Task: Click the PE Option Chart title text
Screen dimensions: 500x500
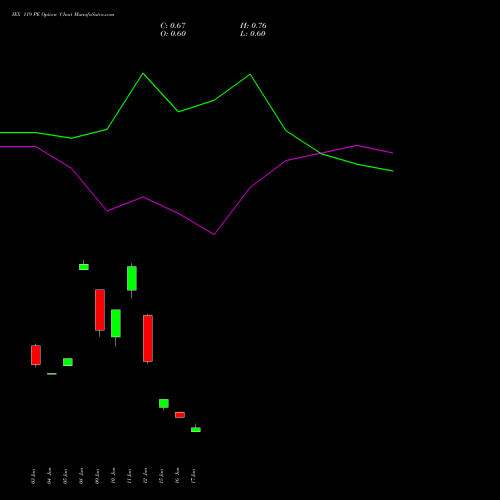Action: point(63,15)
